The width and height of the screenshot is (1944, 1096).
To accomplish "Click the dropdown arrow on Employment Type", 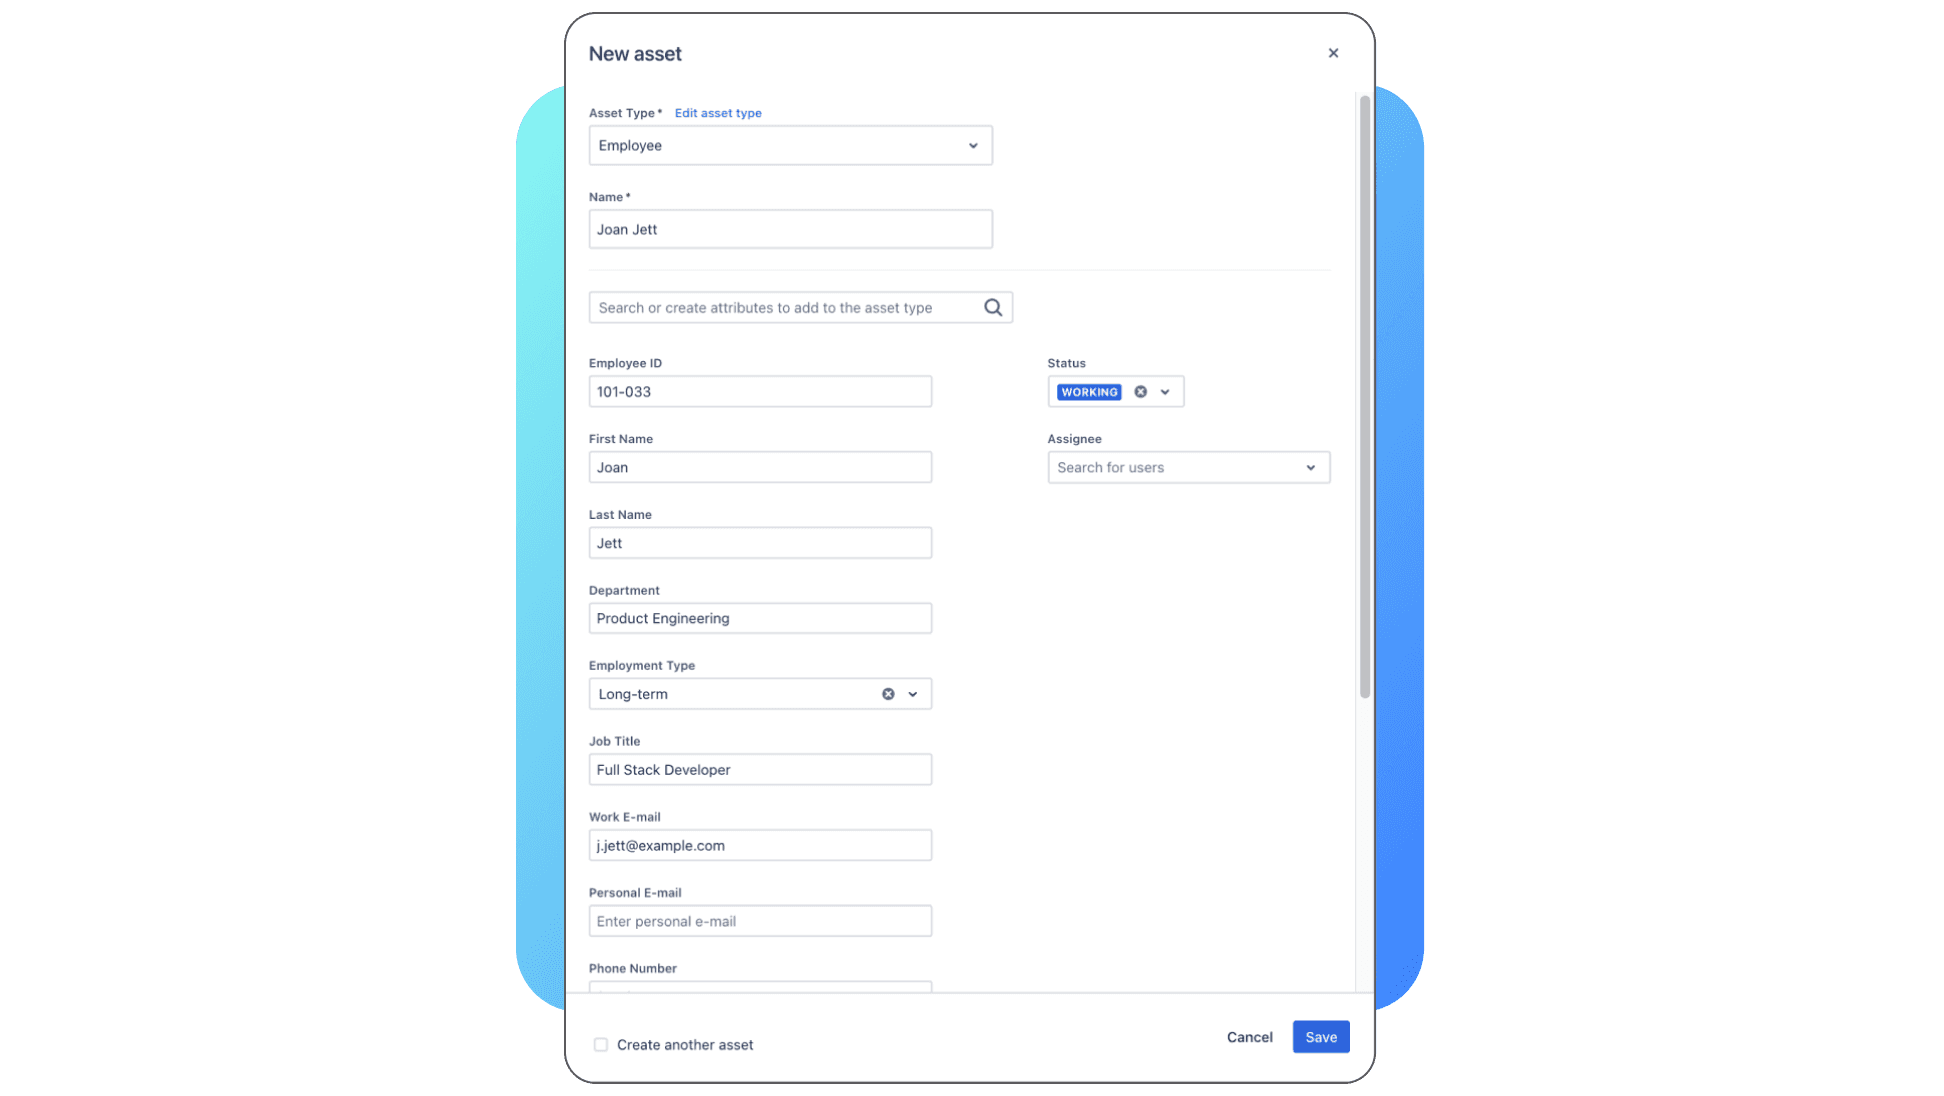I will point(913,693).
